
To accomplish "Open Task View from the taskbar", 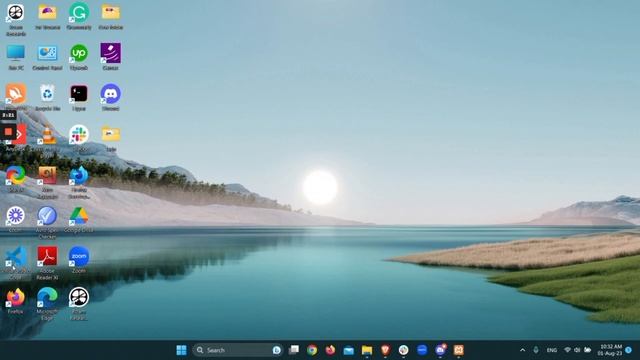I will 293,350.
